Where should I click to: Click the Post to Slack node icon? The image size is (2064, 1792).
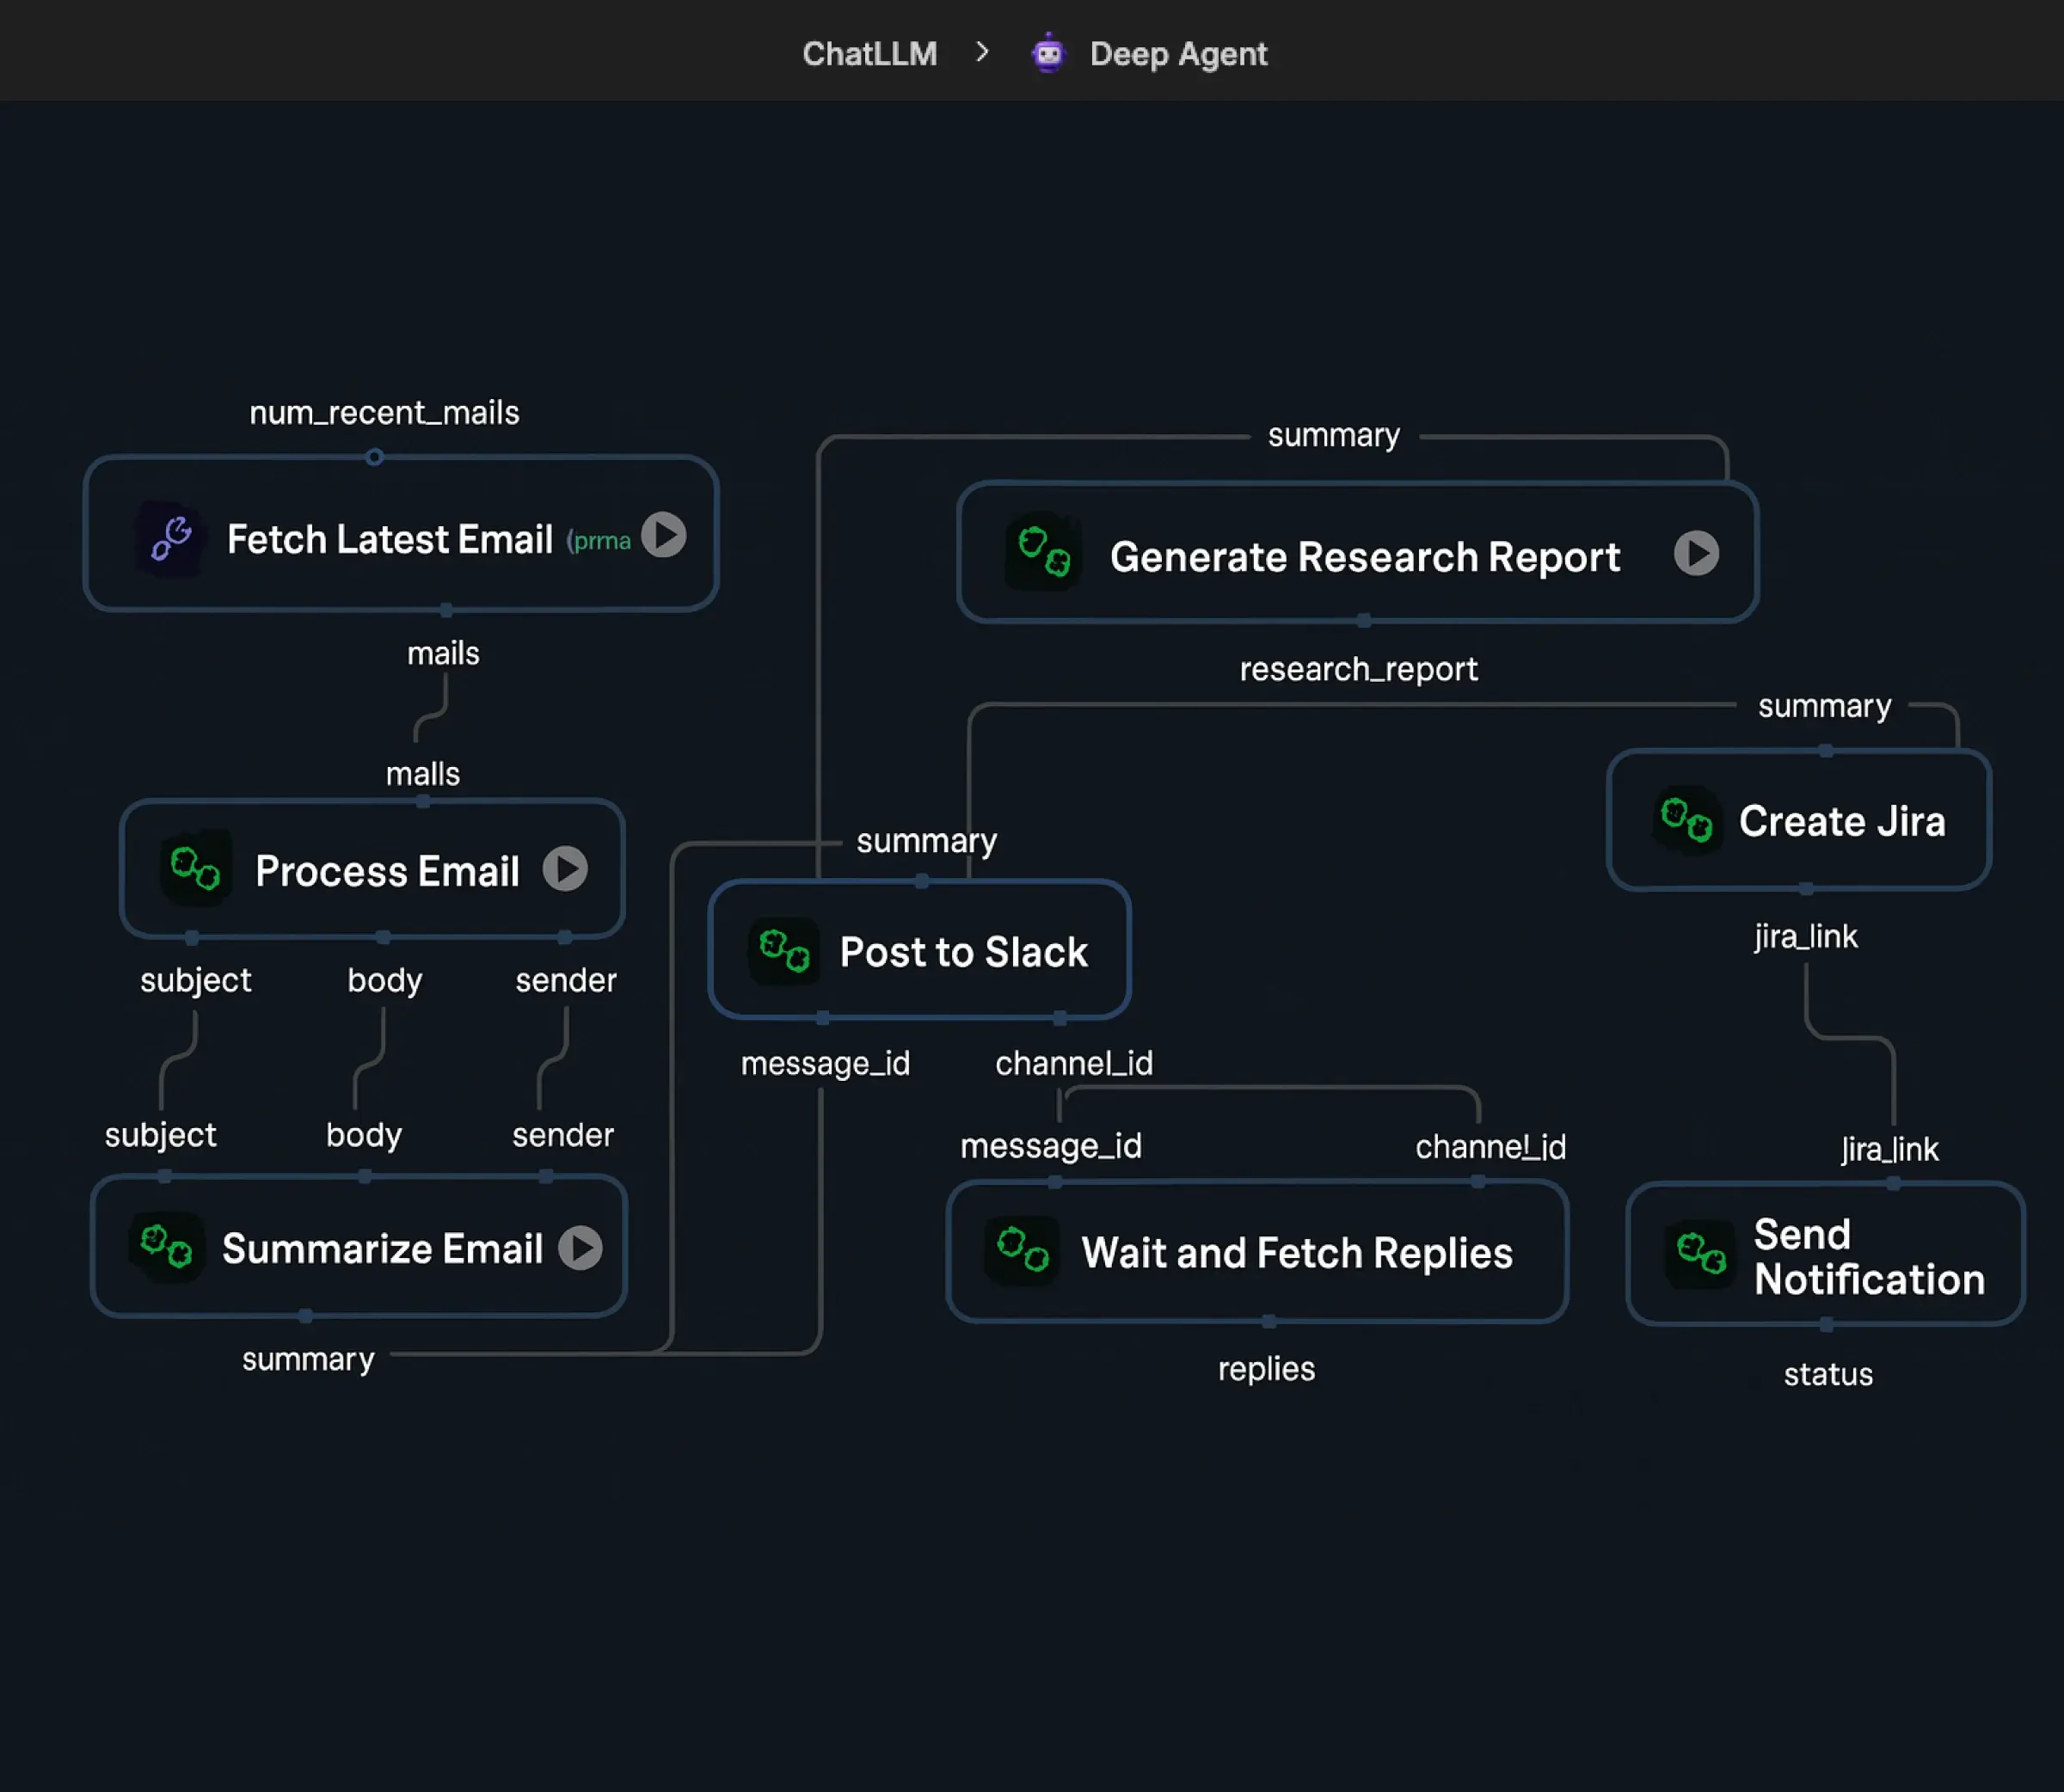click(784, 951)
